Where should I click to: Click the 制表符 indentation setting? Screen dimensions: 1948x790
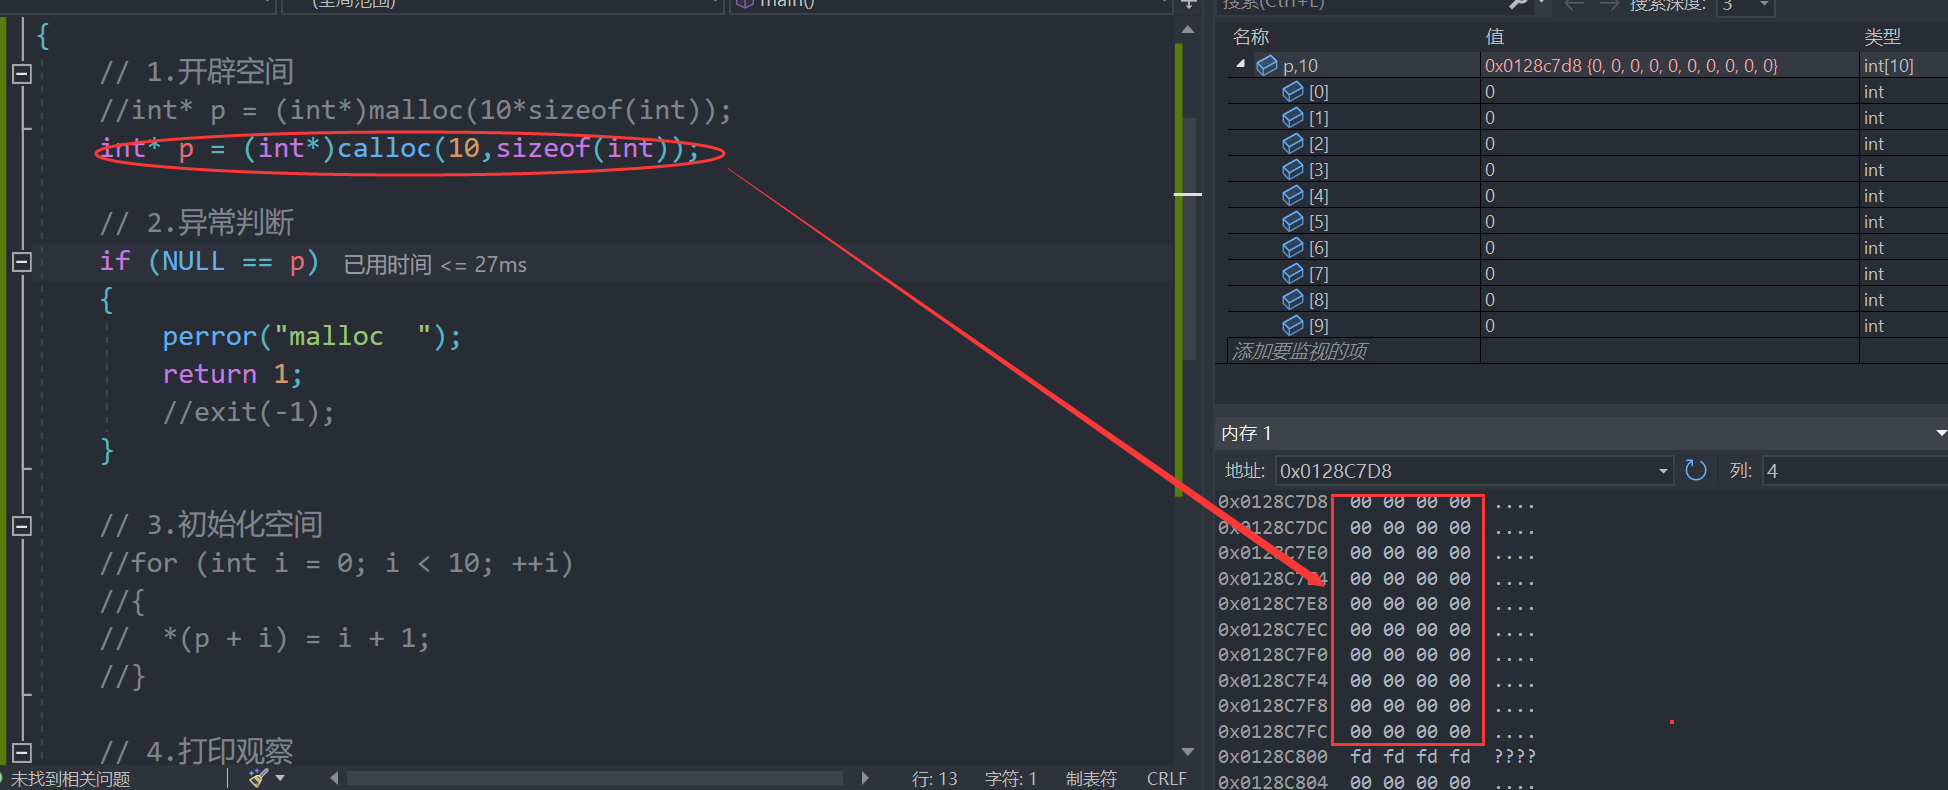tap(1091, 779)
